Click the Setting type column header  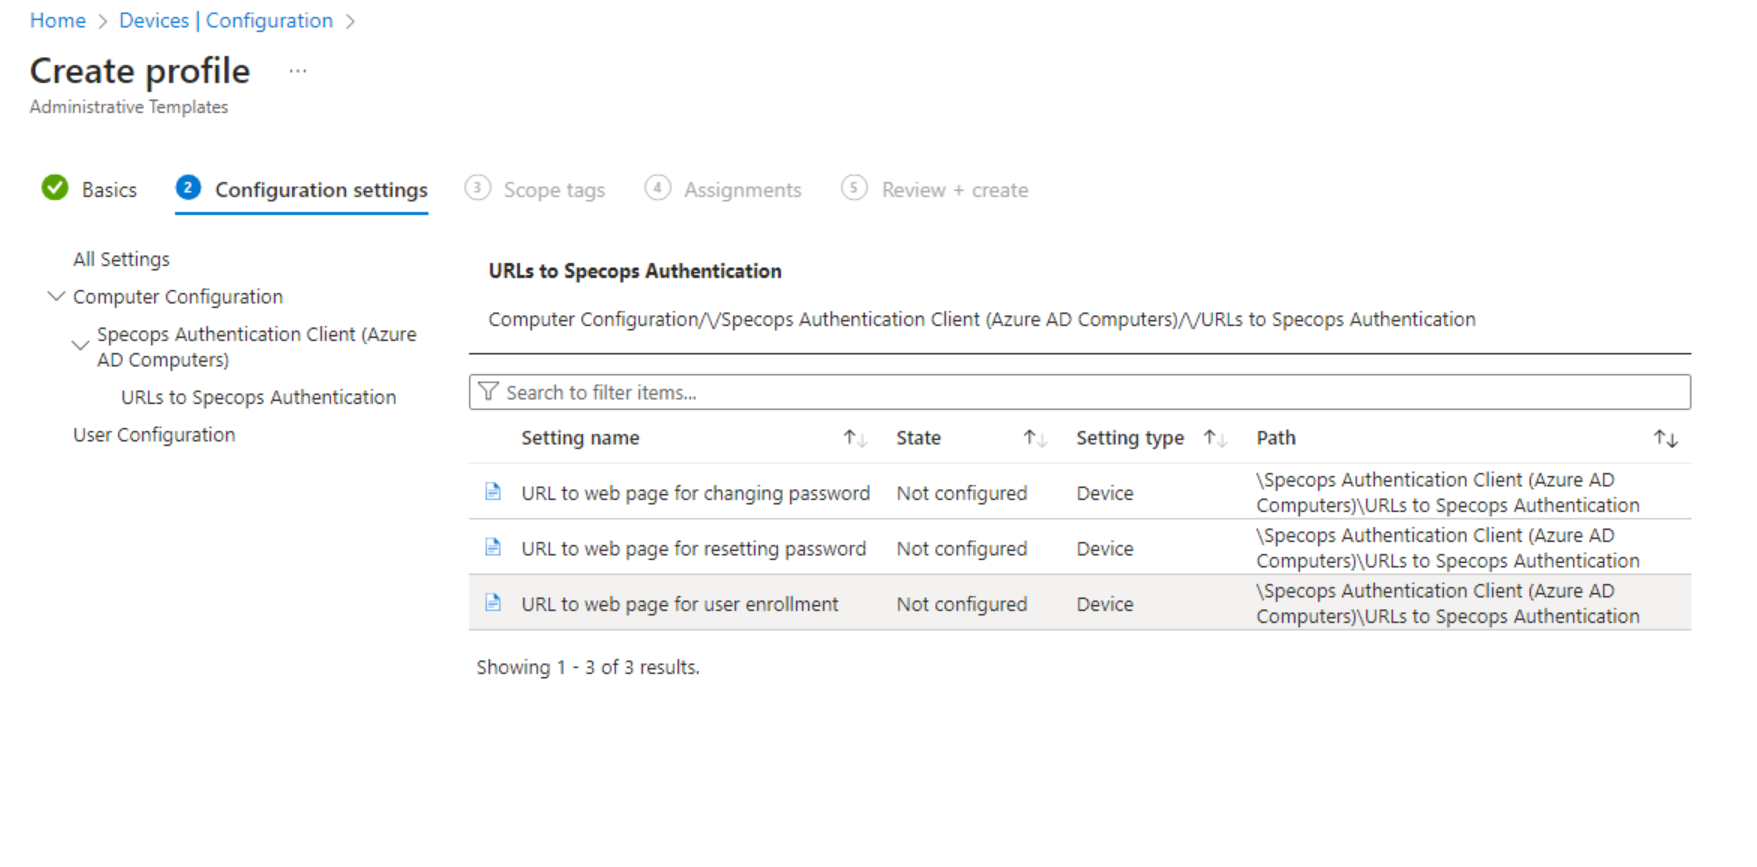pyautogui.click(x=1130, y=438)
